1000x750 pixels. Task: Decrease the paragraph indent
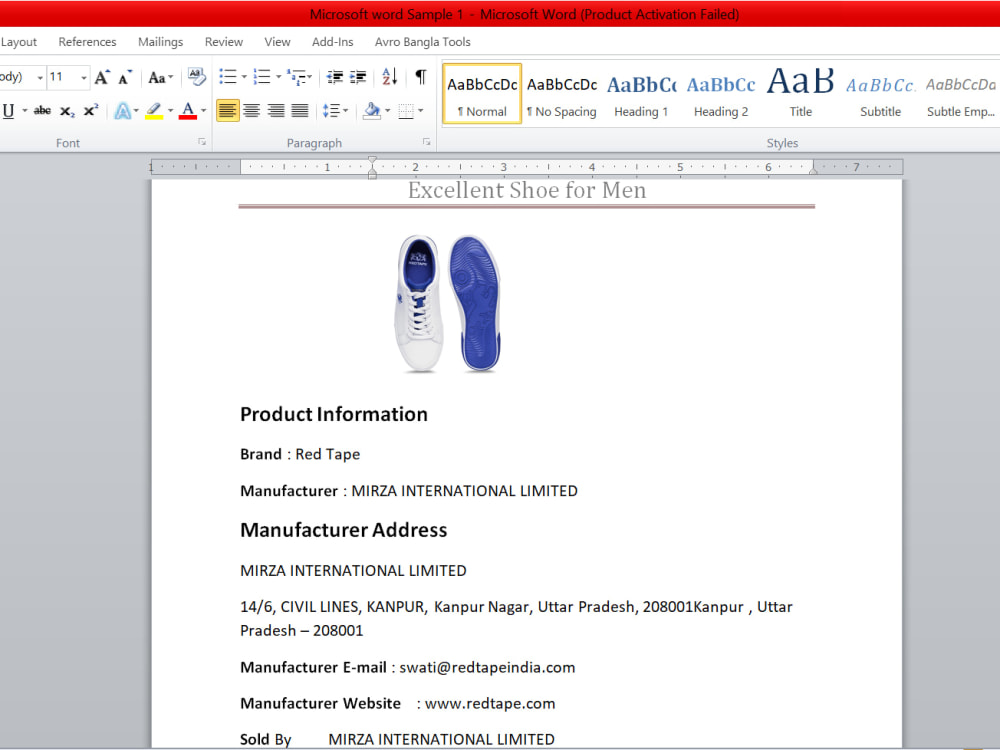point(335,77)
